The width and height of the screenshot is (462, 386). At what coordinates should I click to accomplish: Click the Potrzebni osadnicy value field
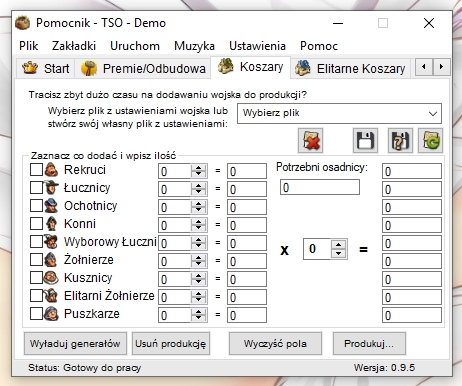pos(320,187)
